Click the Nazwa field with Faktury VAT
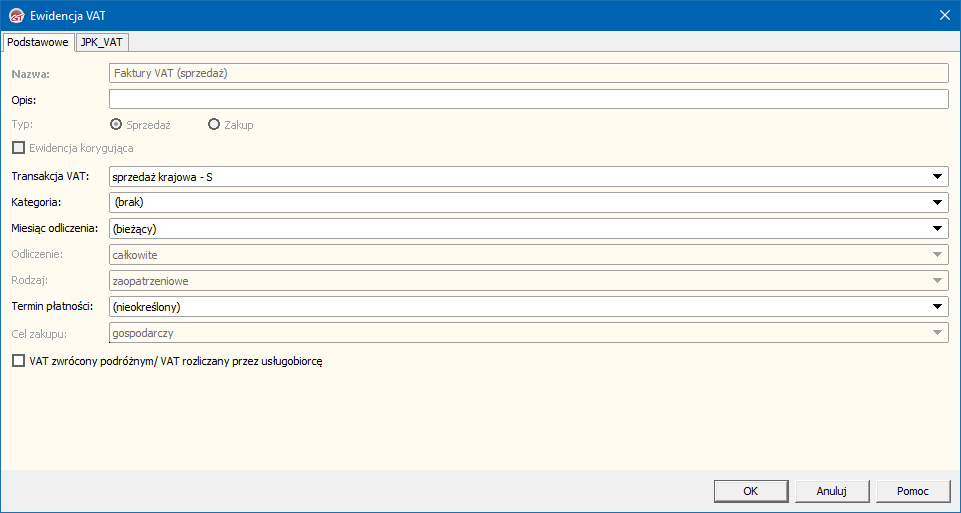This screenshot has height=513, width=961. coord(528,73)
